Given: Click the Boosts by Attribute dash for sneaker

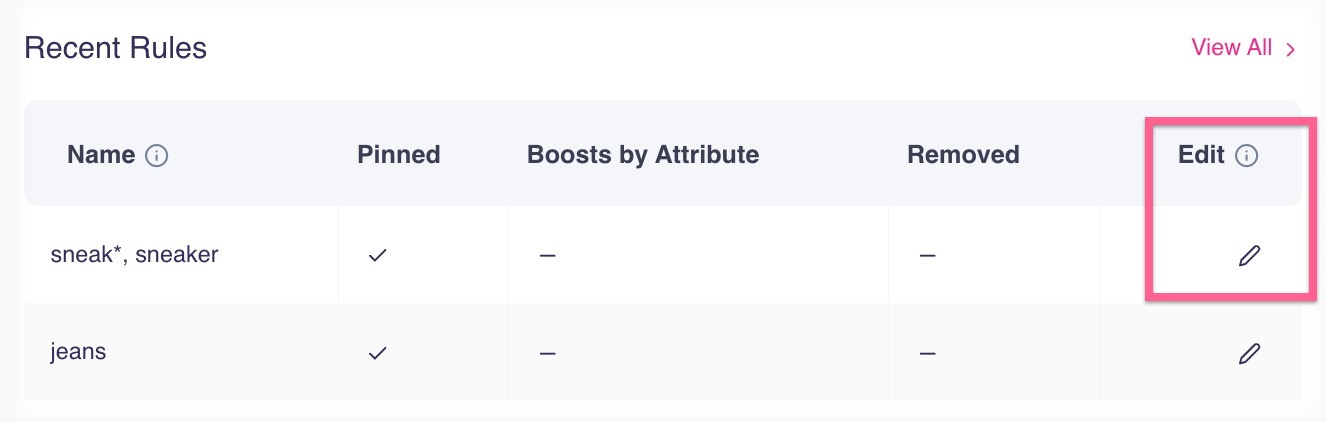Looking at the screenshot, I should tap(547, 255).
